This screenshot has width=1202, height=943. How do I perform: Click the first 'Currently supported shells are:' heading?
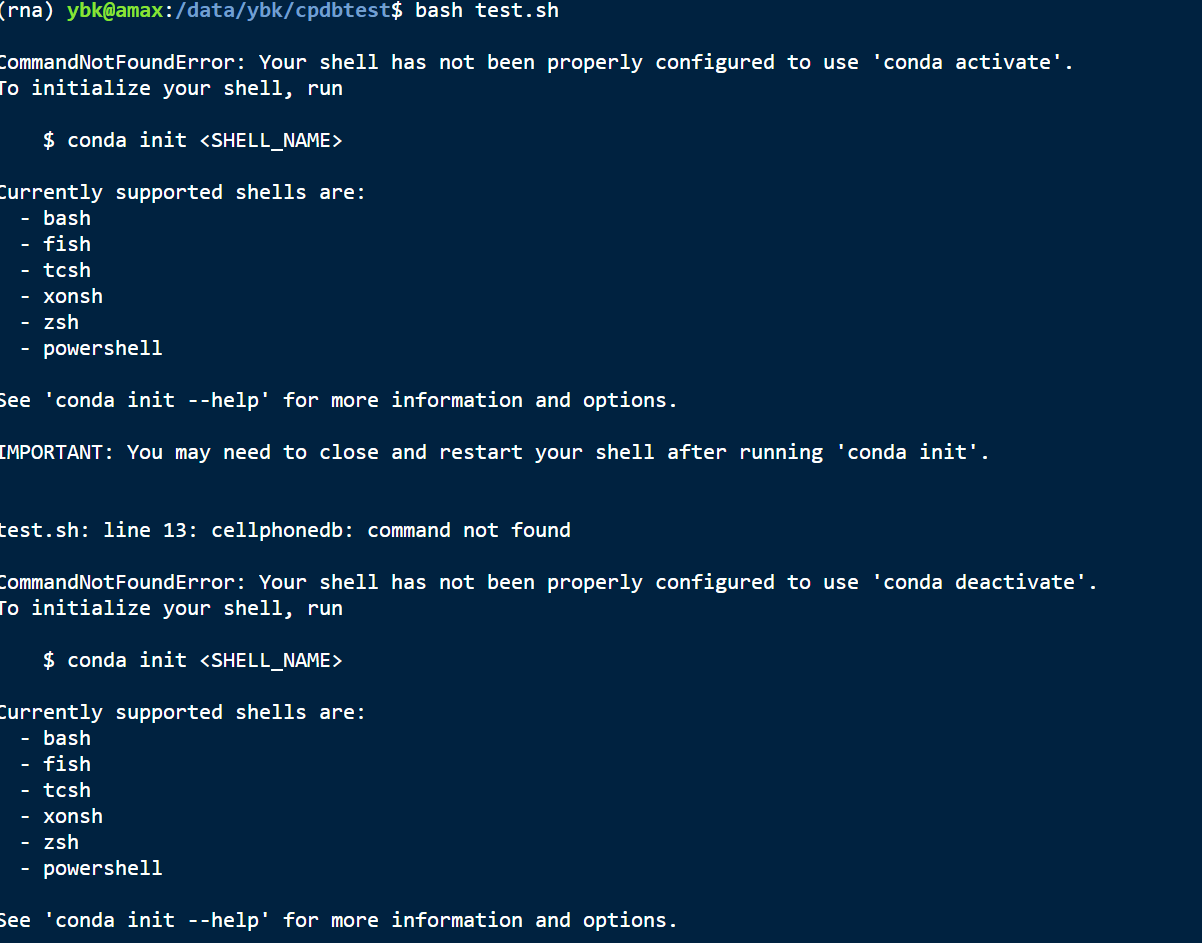[182, 192]
